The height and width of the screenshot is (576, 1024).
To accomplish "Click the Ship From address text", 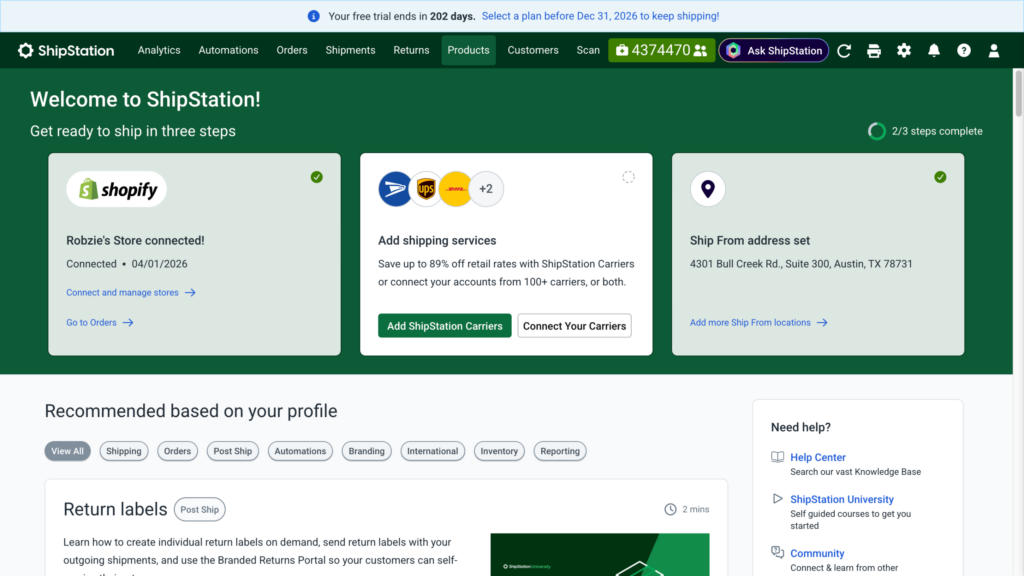I will point(801,264).
